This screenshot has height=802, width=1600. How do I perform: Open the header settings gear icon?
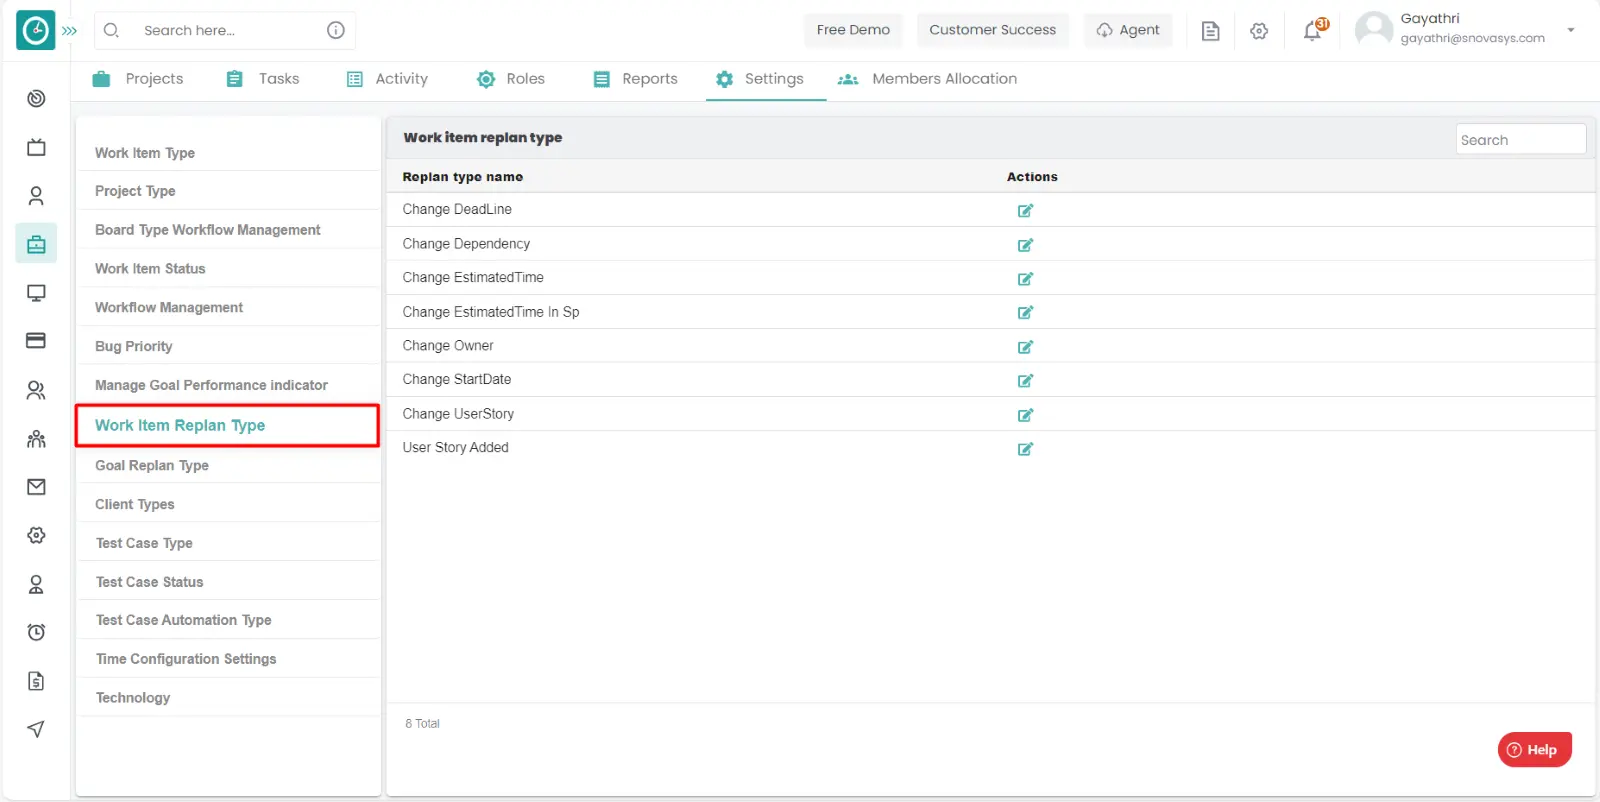[1259, 31]
